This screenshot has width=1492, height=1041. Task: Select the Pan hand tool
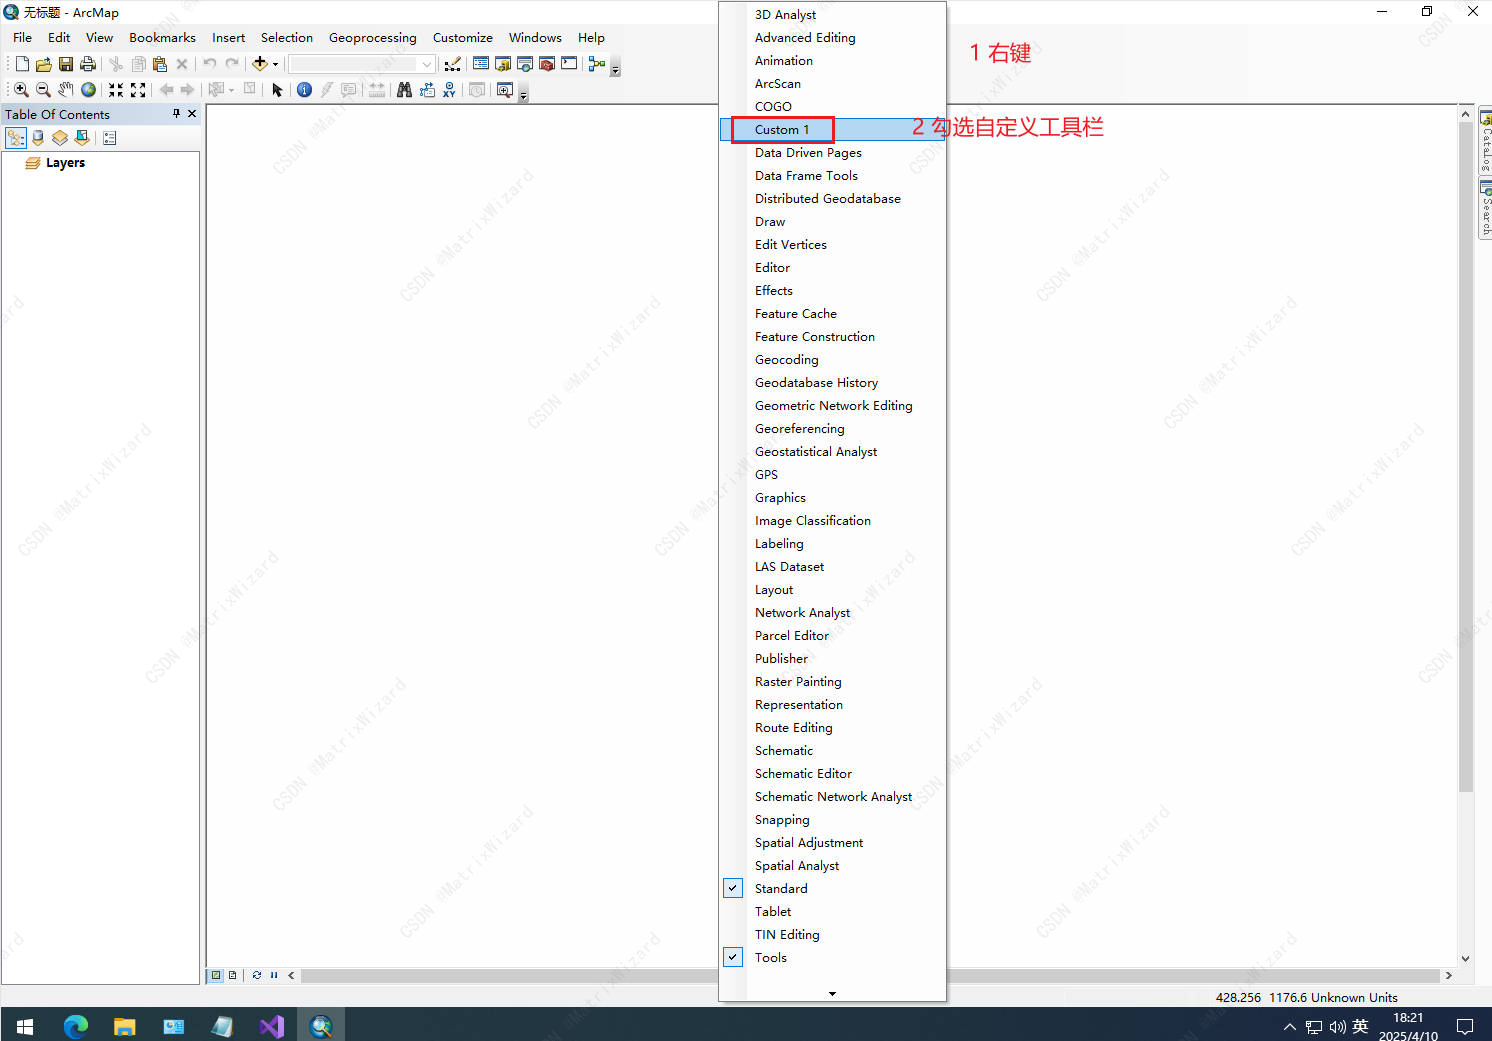tap(66, 90)
